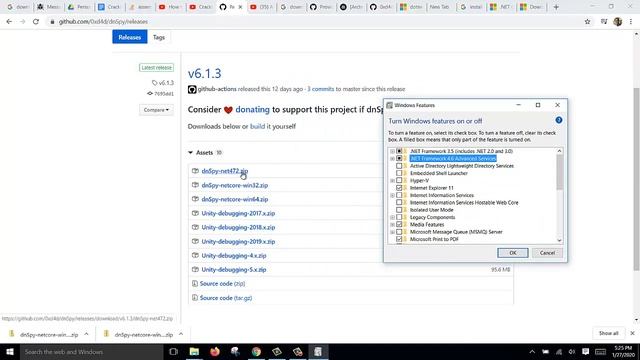Image resolution: width=640 pixels, height=360 pixels.
Task: Close the downloads bar
Action: pyautogui.click(x=632, y=333)
